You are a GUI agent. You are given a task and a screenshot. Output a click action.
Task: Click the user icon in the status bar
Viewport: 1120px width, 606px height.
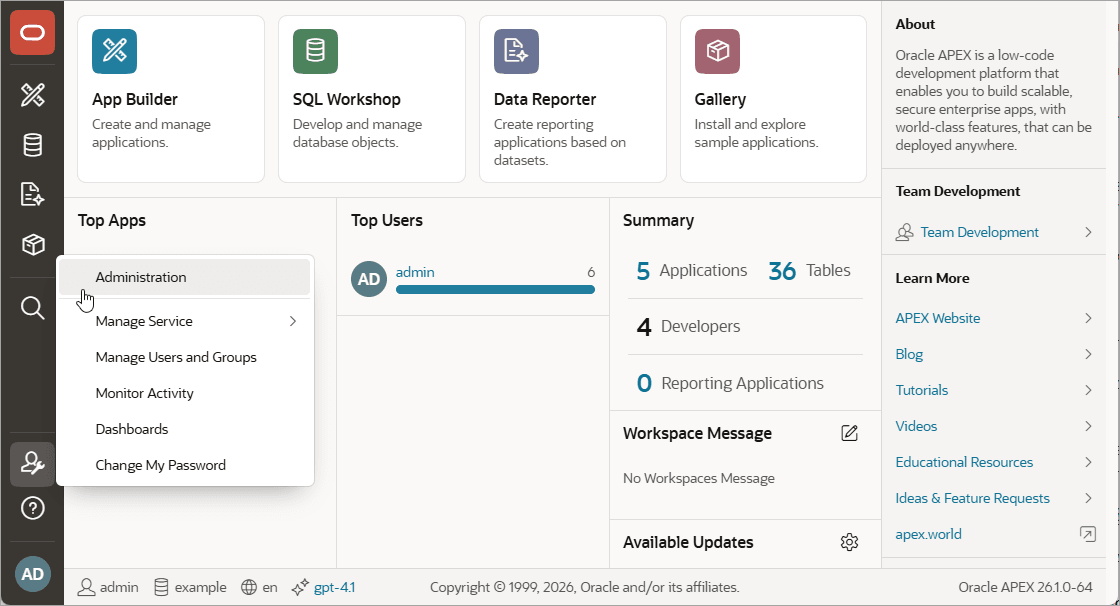click(x=86, y=587)
